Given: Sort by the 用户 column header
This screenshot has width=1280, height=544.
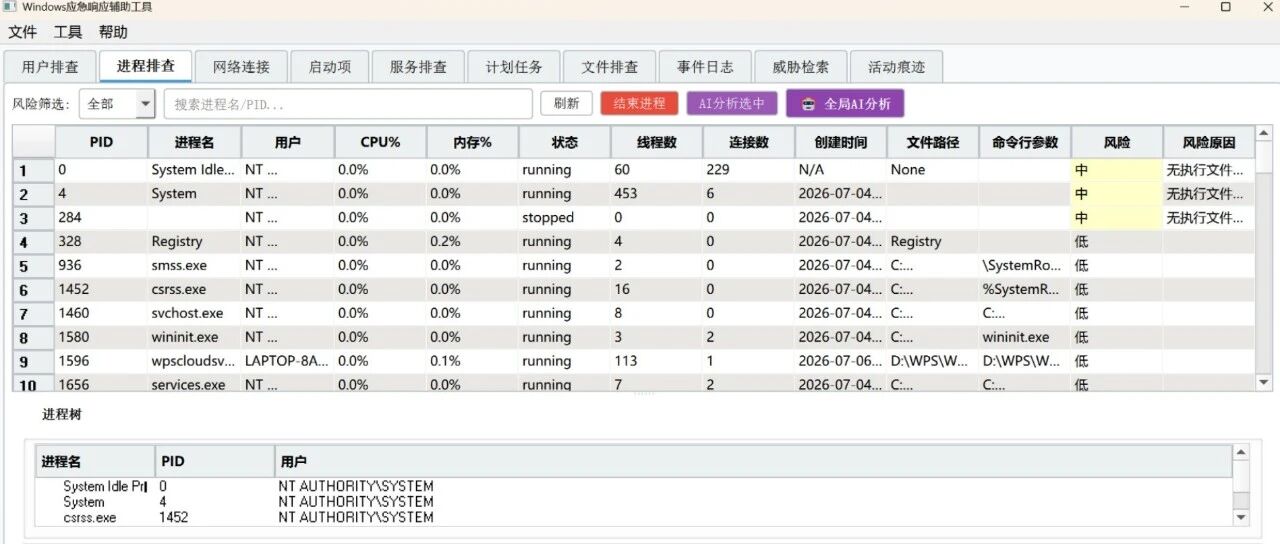Looking at the screenshot, I should point(287,142).
